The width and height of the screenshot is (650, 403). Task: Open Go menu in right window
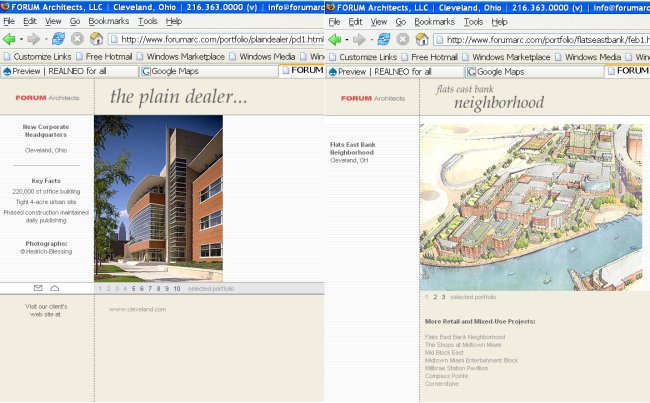tap(400, 22)
